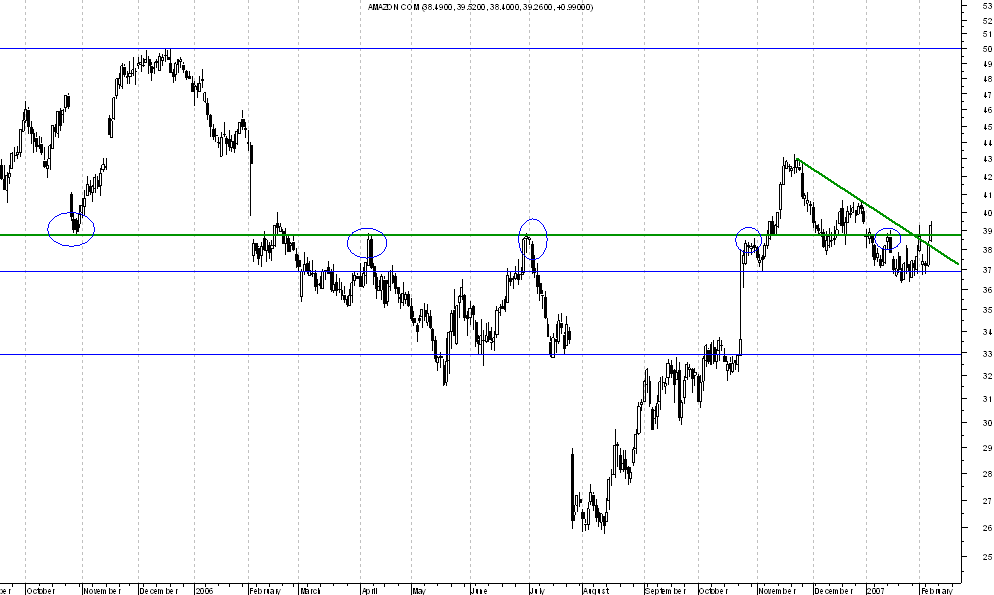Select the 31 price label on the price axis
The width and height of the screenshot is (994, 595).
click(x=987, y=399)
